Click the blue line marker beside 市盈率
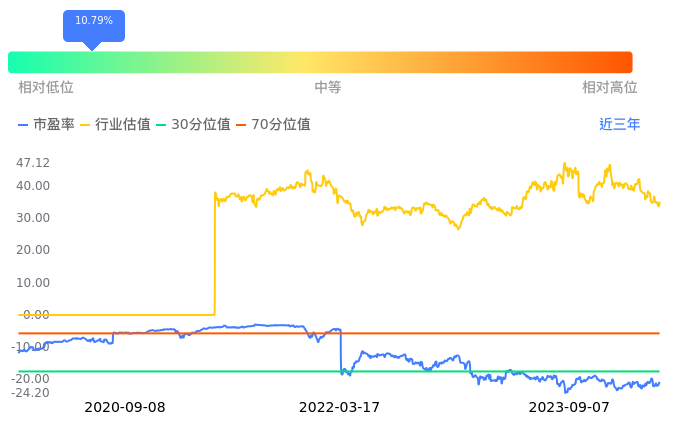 tap(24, 125)
